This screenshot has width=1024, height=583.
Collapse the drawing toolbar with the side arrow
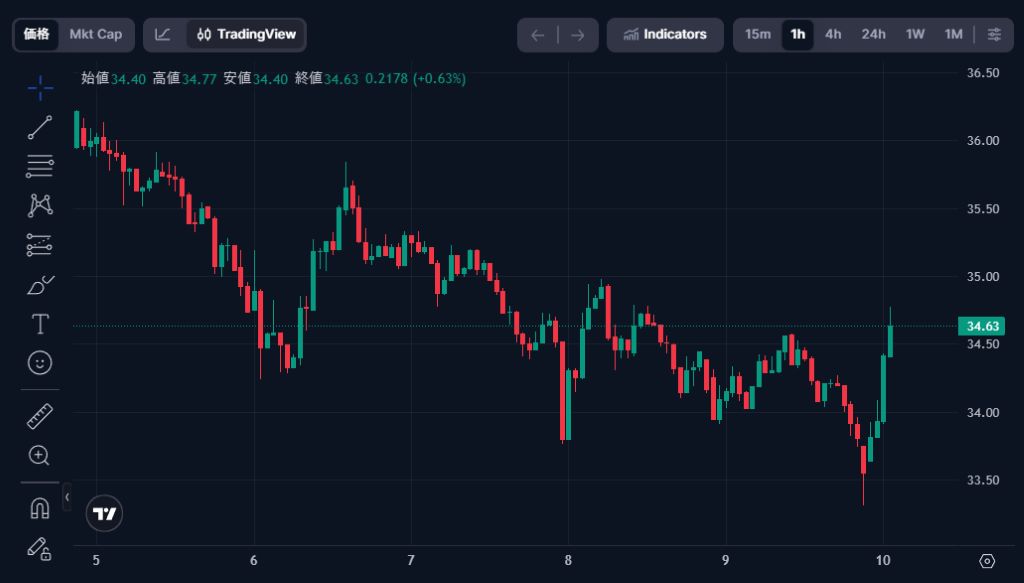point(67,496)
